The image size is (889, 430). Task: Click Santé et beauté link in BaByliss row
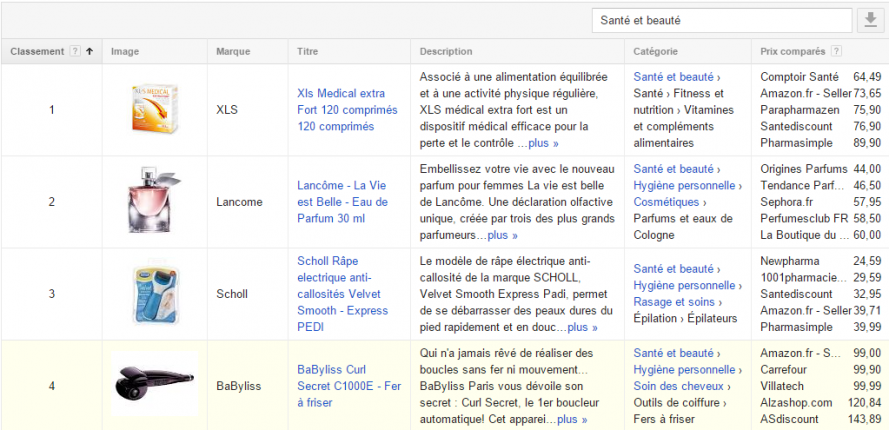[x=673, y=353]
